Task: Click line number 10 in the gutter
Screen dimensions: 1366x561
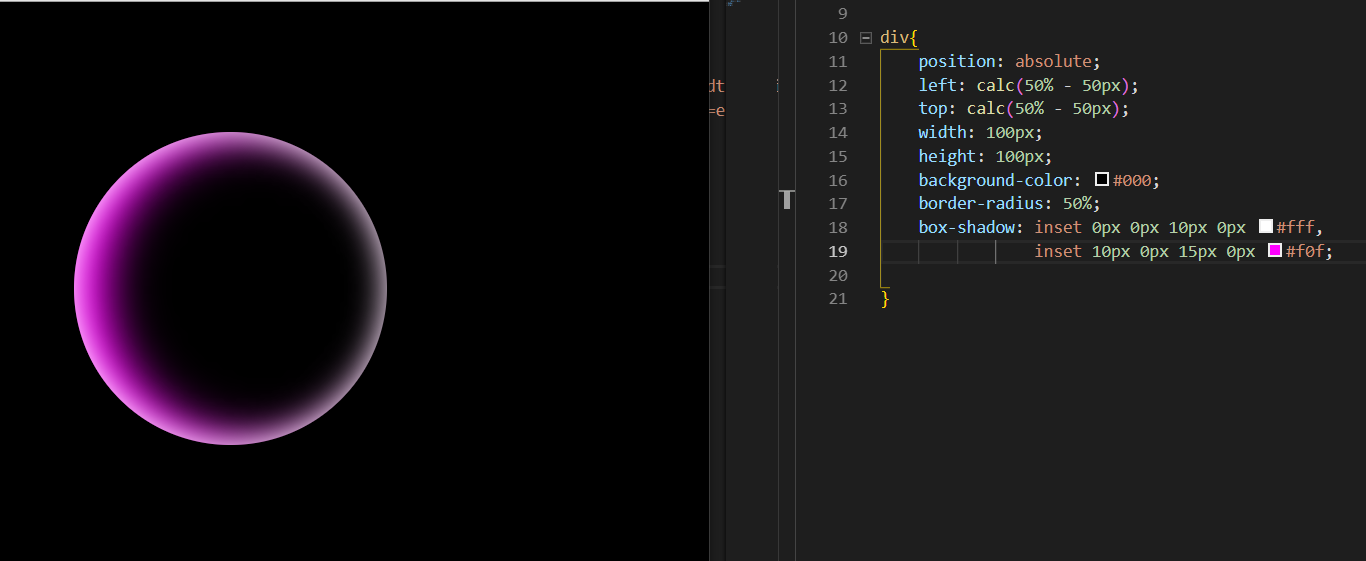Action: pos(838,38)
